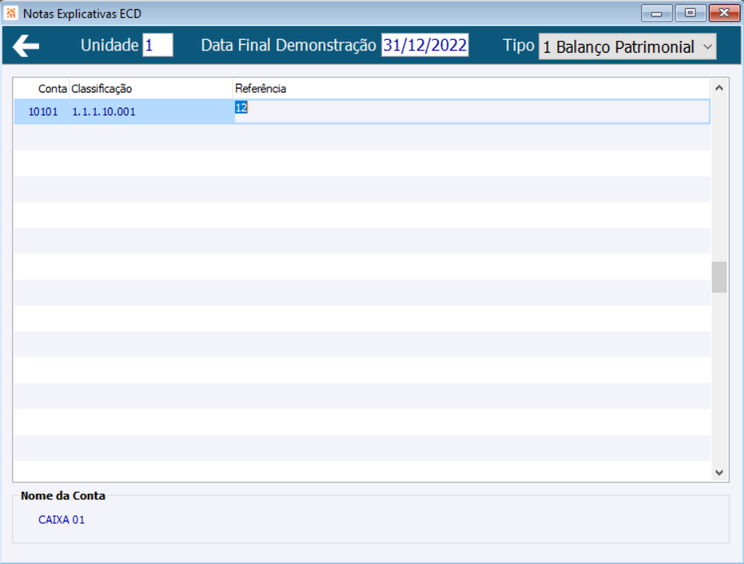The width and height of the screenshot is (744, 564).
Task: Click the scrollbar up arrow
Action: [719, 88]
